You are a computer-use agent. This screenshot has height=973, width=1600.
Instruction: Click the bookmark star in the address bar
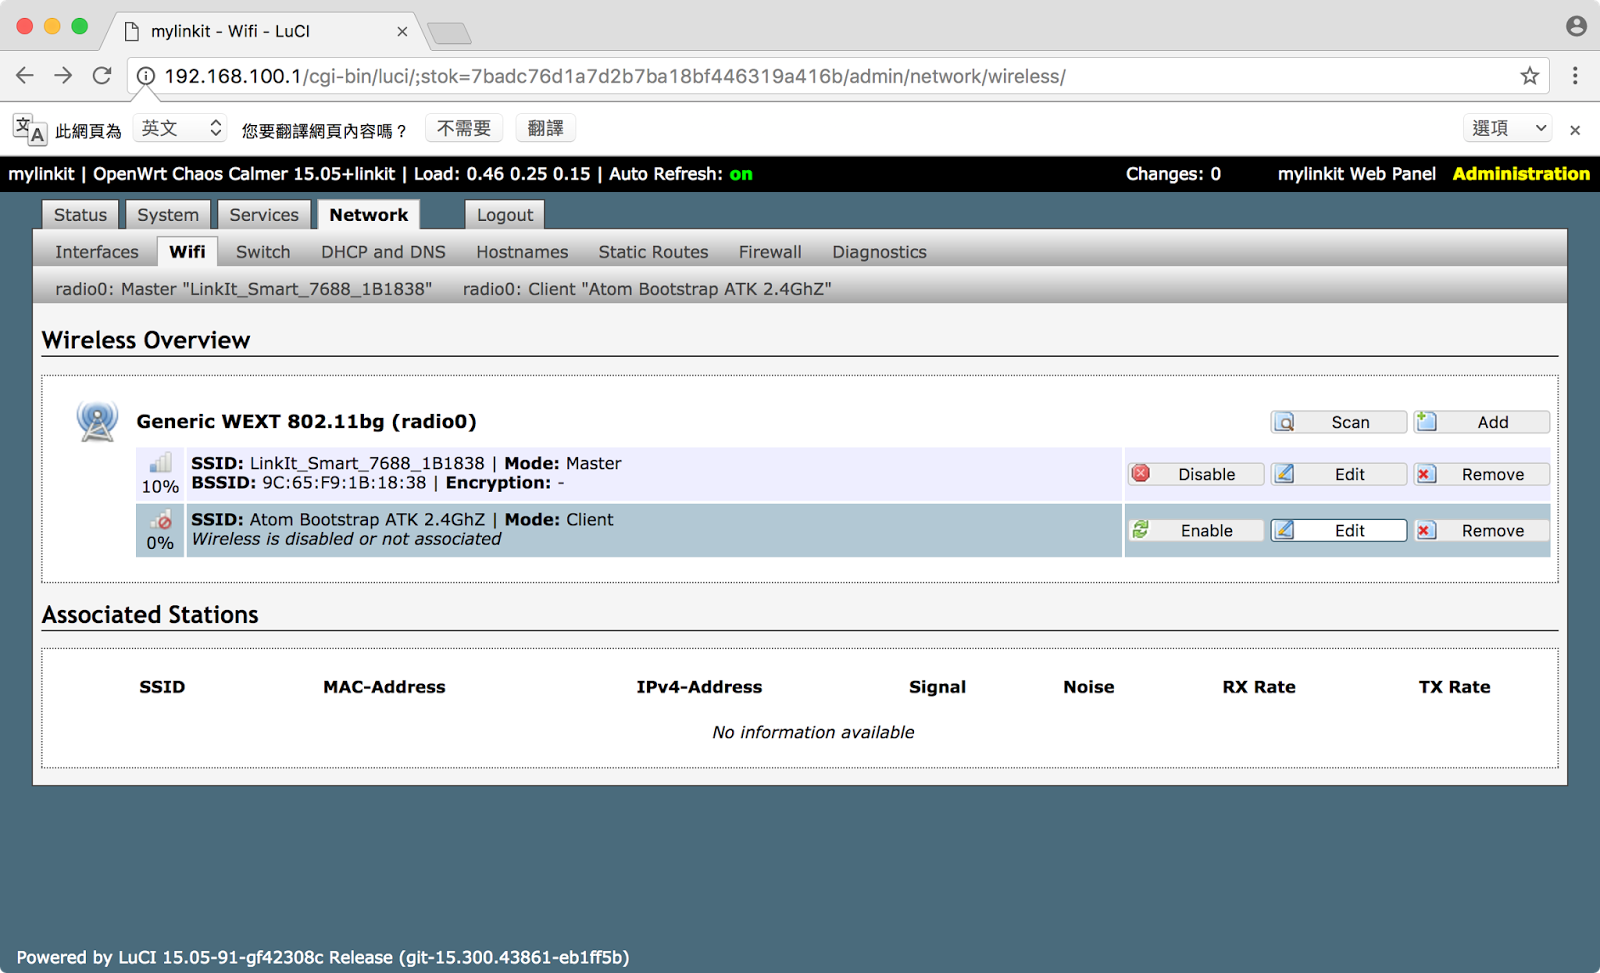(x=1529, y=75)
